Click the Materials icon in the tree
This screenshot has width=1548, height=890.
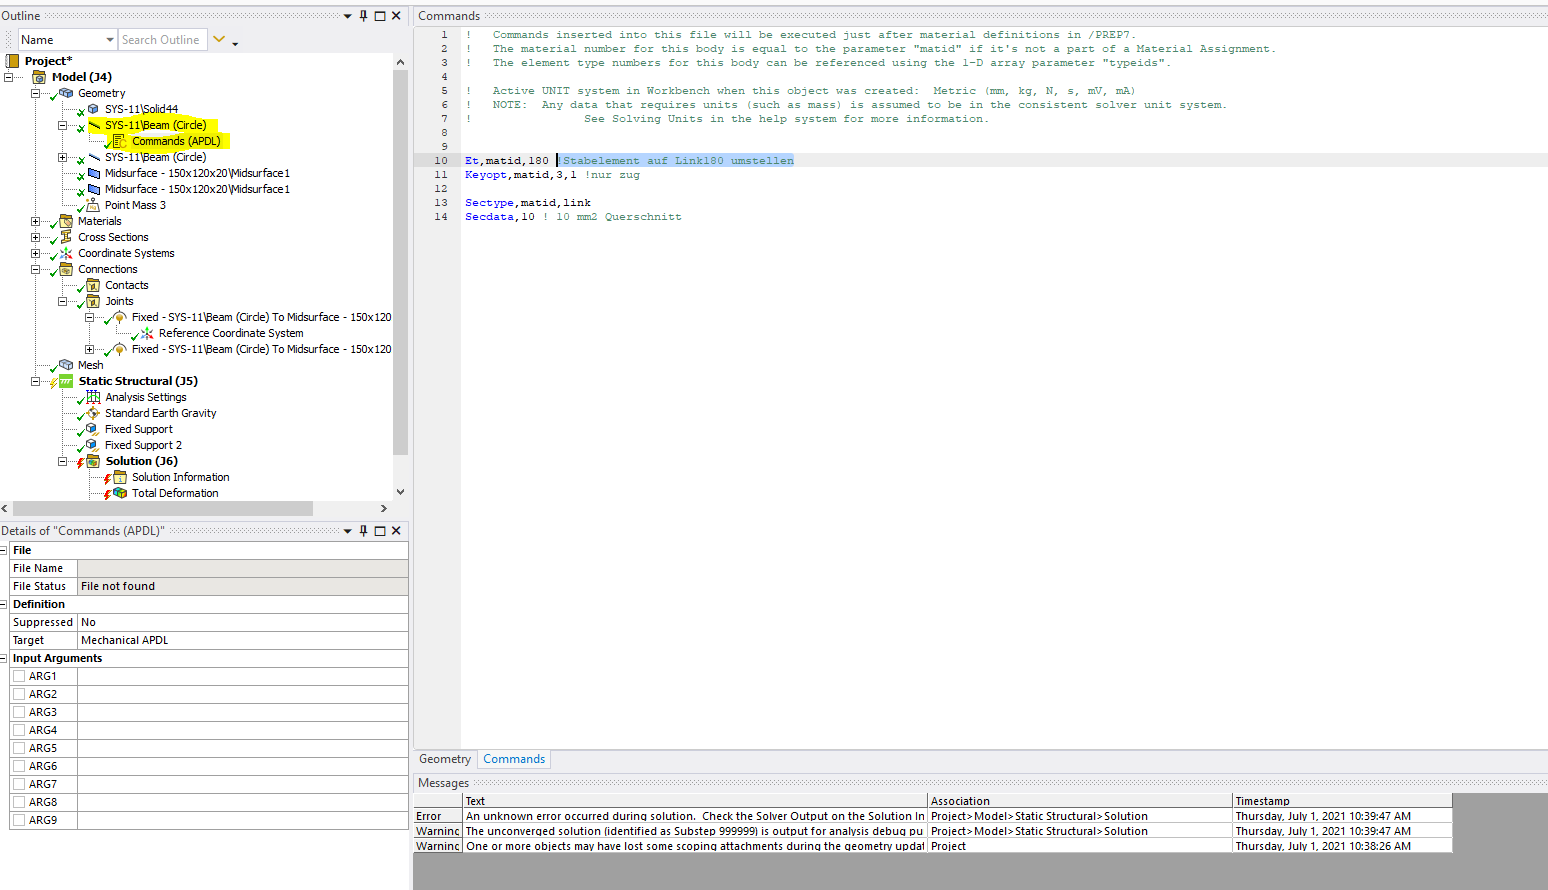66,221
